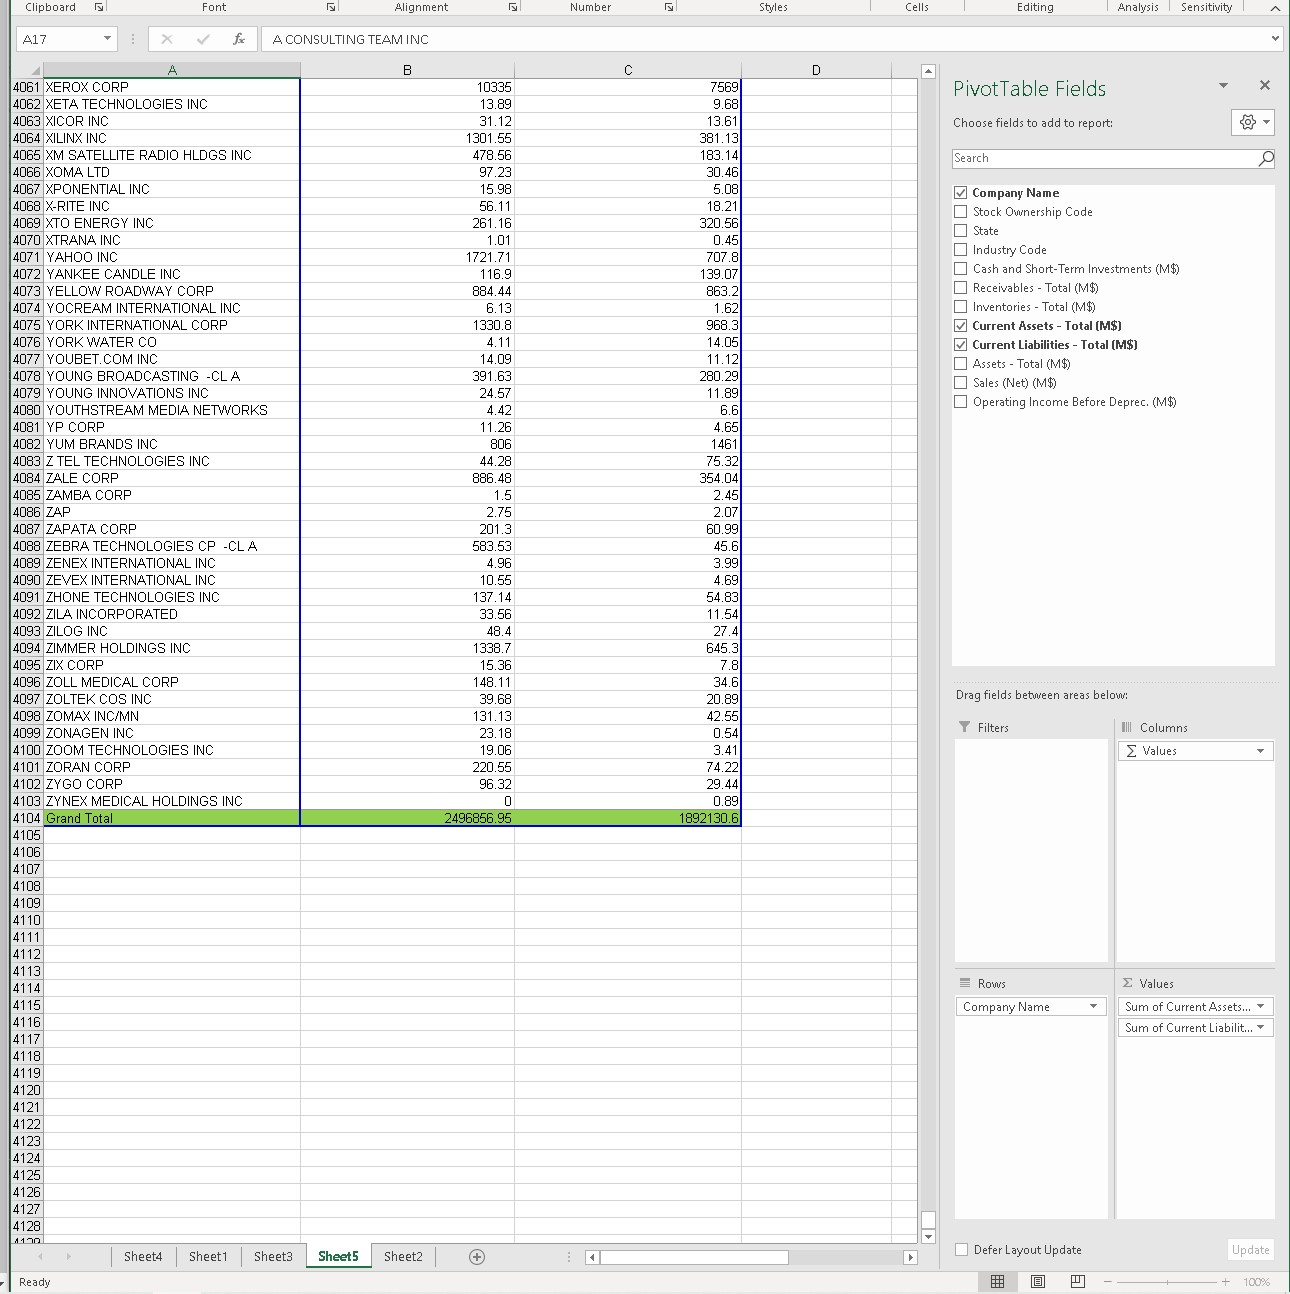Open the Sheet3 worksheet tab

pos(273,1256)
